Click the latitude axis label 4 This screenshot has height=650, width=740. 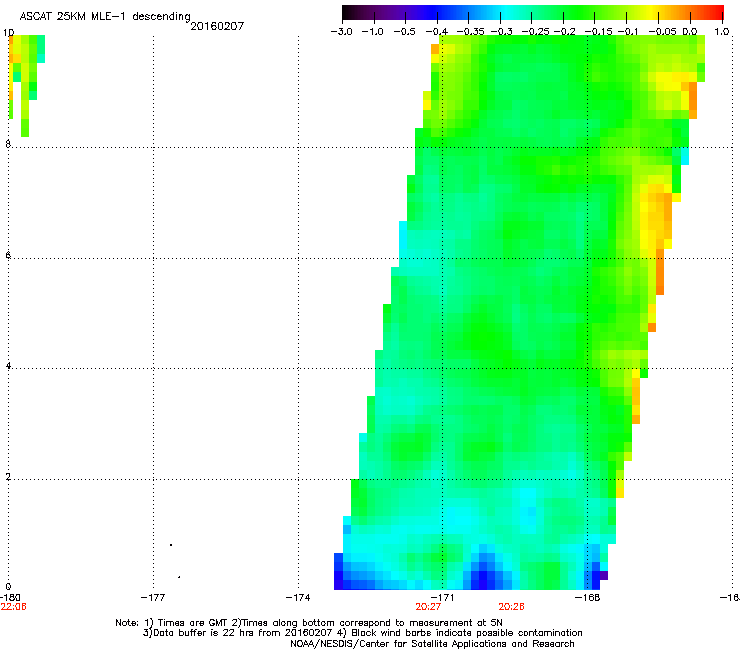pyautogui.click(x=8, y=366)
